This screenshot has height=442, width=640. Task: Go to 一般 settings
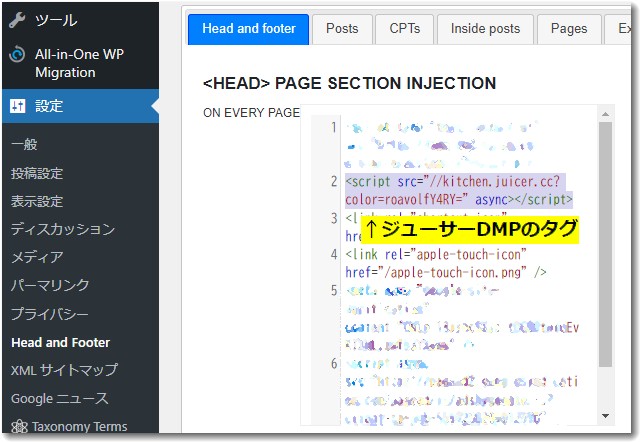(24, 144)
